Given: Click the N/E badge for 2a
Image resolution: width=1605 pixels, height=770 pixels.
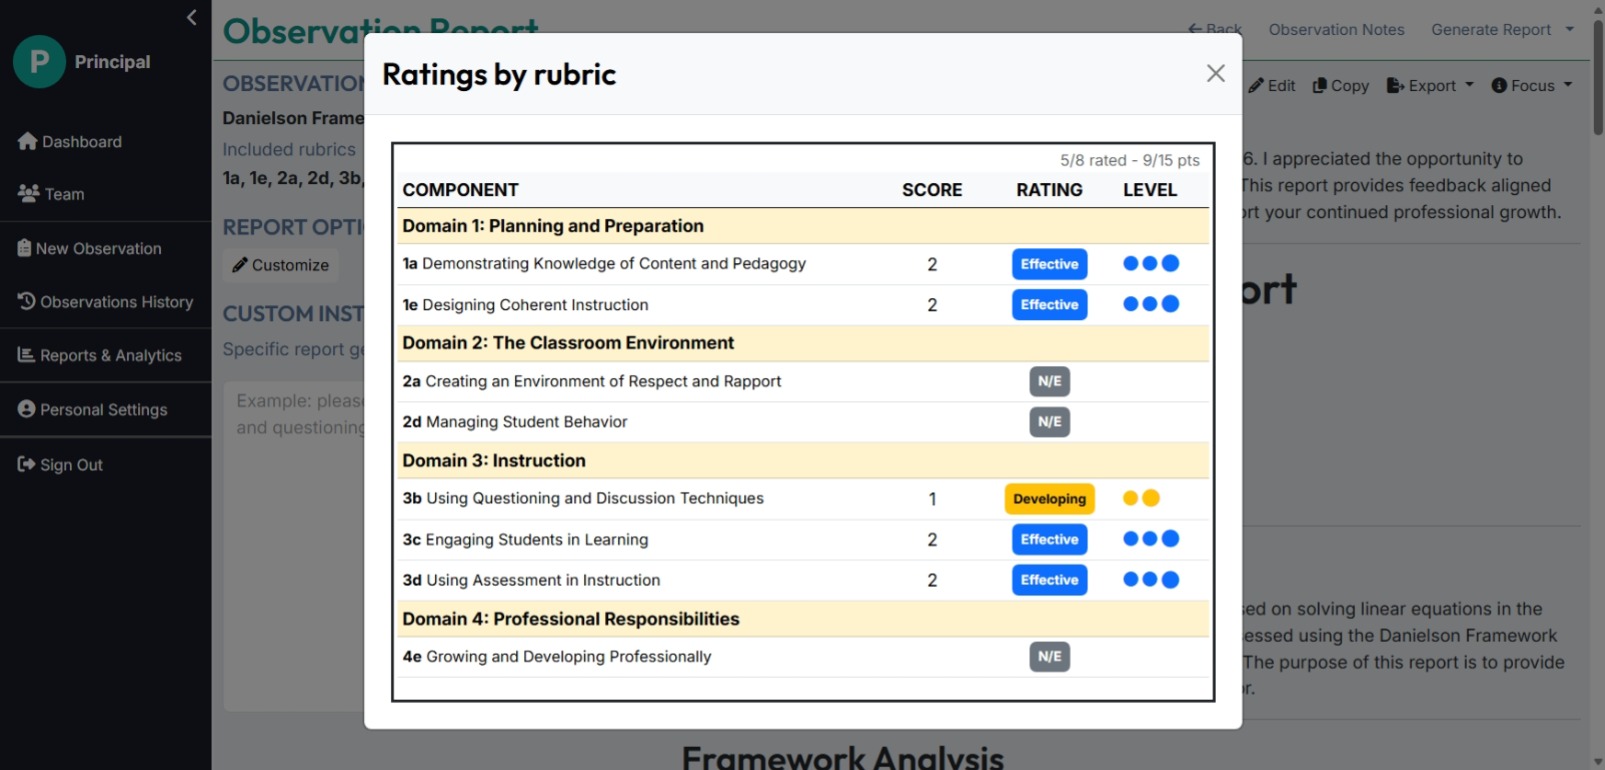Looking at the screenshot, I should tap(1049, 381).
